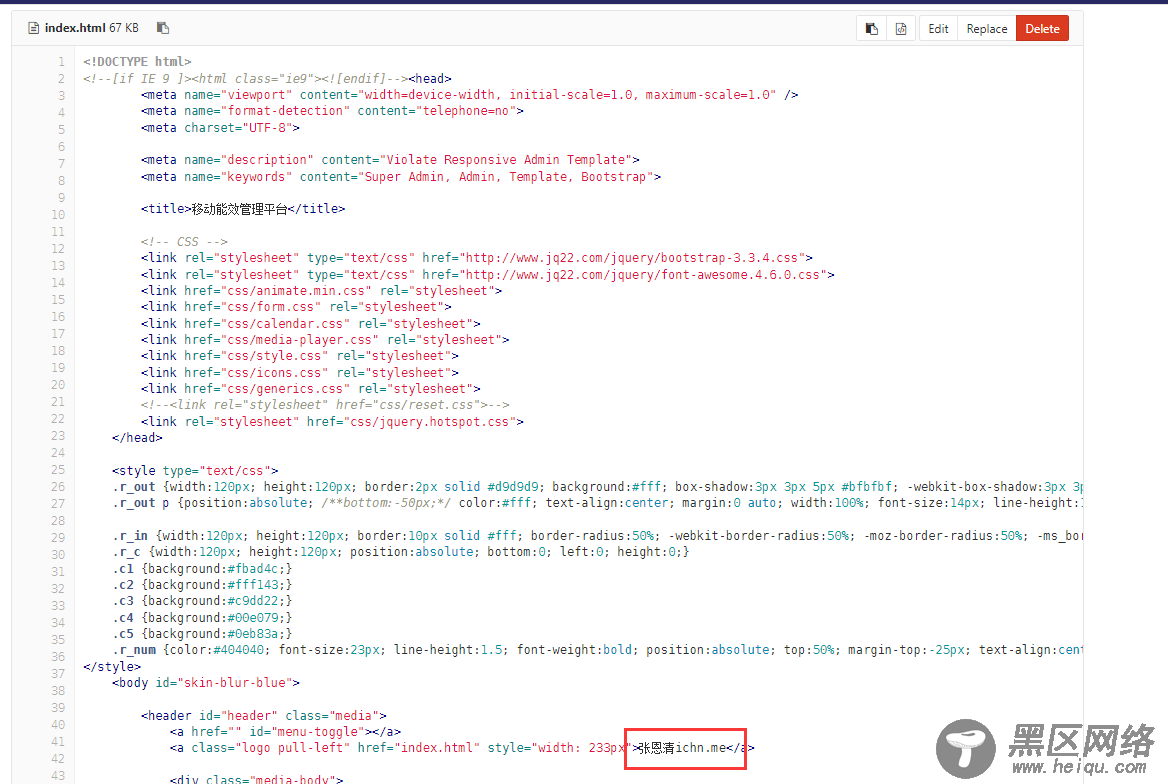The image size is (1168, 784).
Task: Click the "css/media-player.css" href
Action: pos(299,340)
